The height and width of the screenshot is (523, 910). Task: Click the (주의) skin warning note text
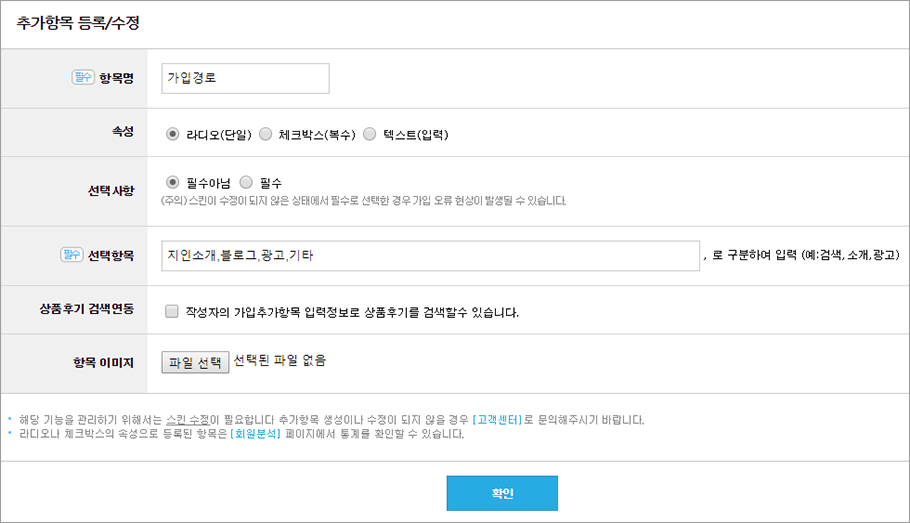(x=363, y=201)
